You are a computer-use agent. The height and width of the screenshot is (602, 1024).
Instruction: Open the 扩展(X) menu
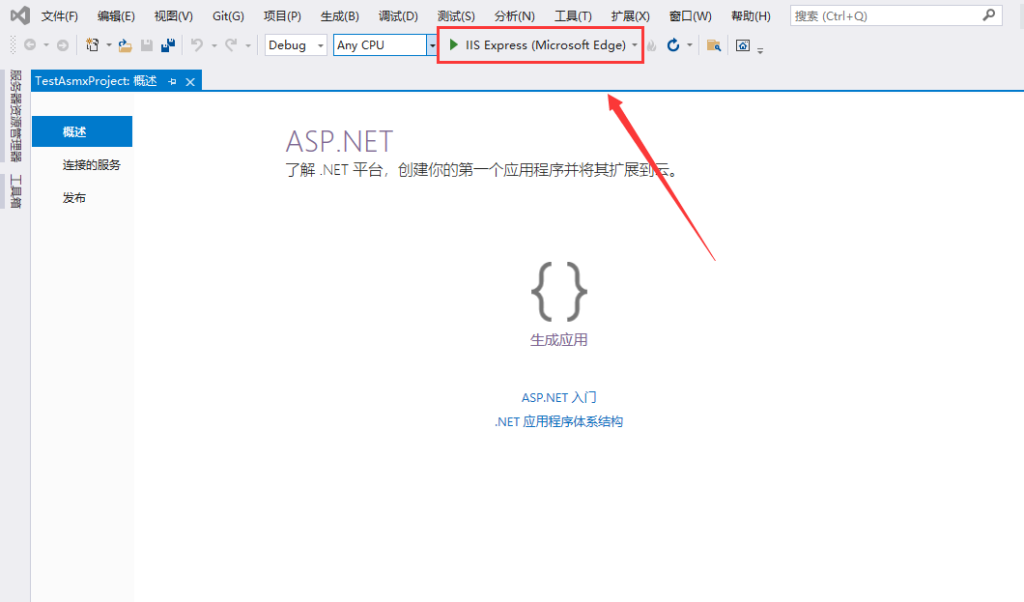[630, 16]
